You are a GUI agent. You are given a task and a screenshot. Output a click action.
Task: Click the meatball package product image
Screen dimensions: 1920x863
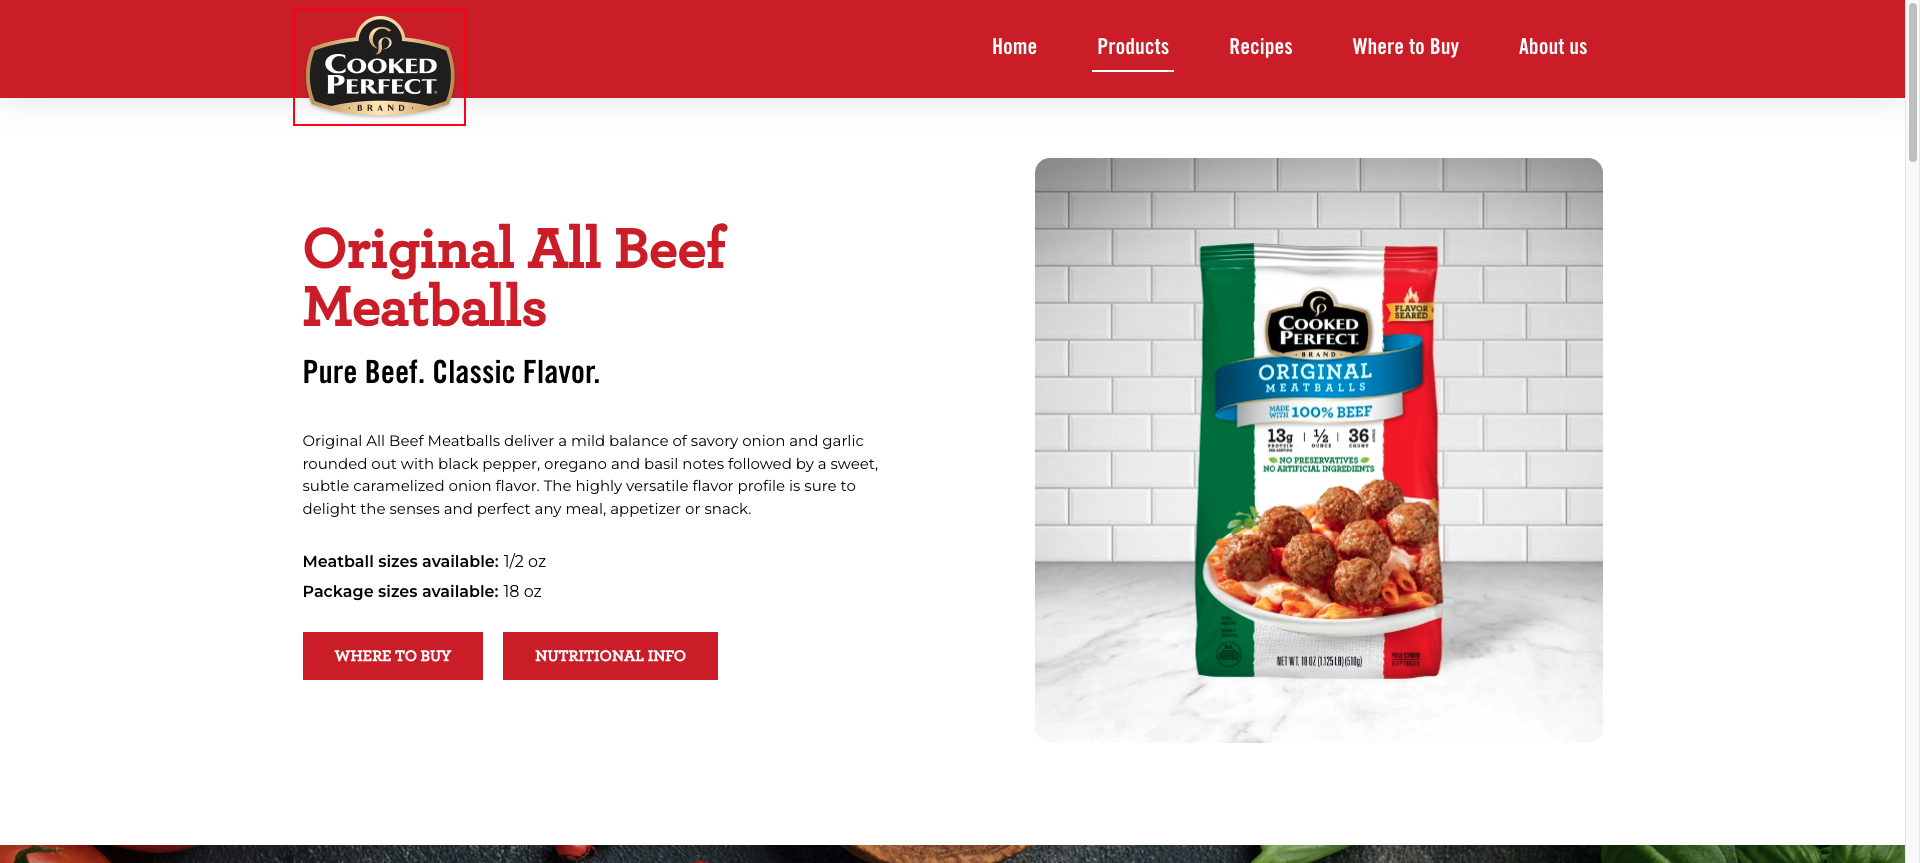click(x=1318, y=450)
